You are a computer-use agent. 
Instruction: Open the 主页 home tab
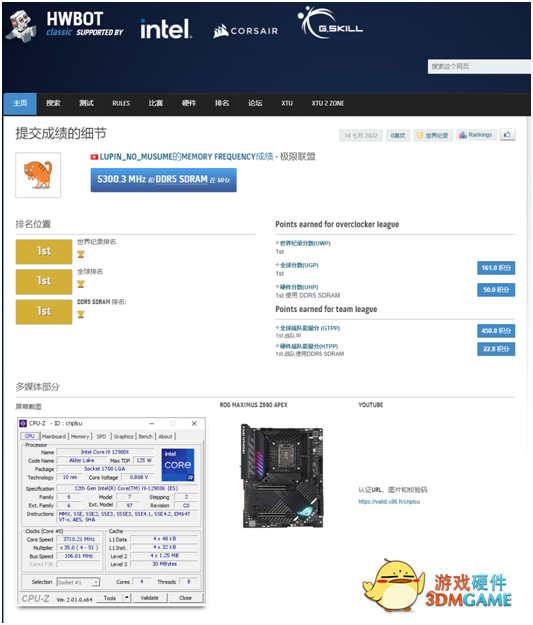[x=20, y=104]
